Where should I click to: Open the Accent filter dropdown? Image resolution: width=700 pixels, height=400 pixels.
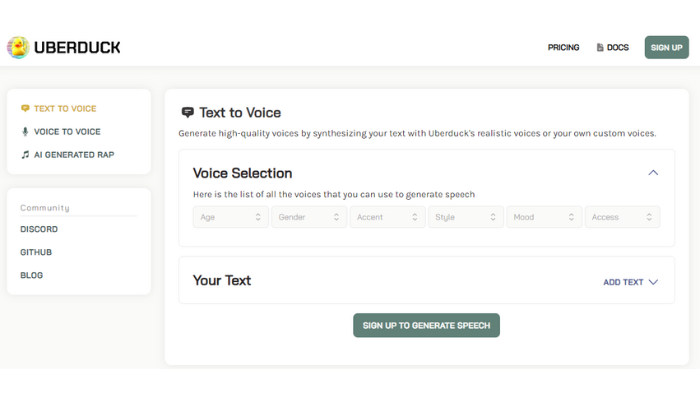pyautogui.click(x=388, y=217)
